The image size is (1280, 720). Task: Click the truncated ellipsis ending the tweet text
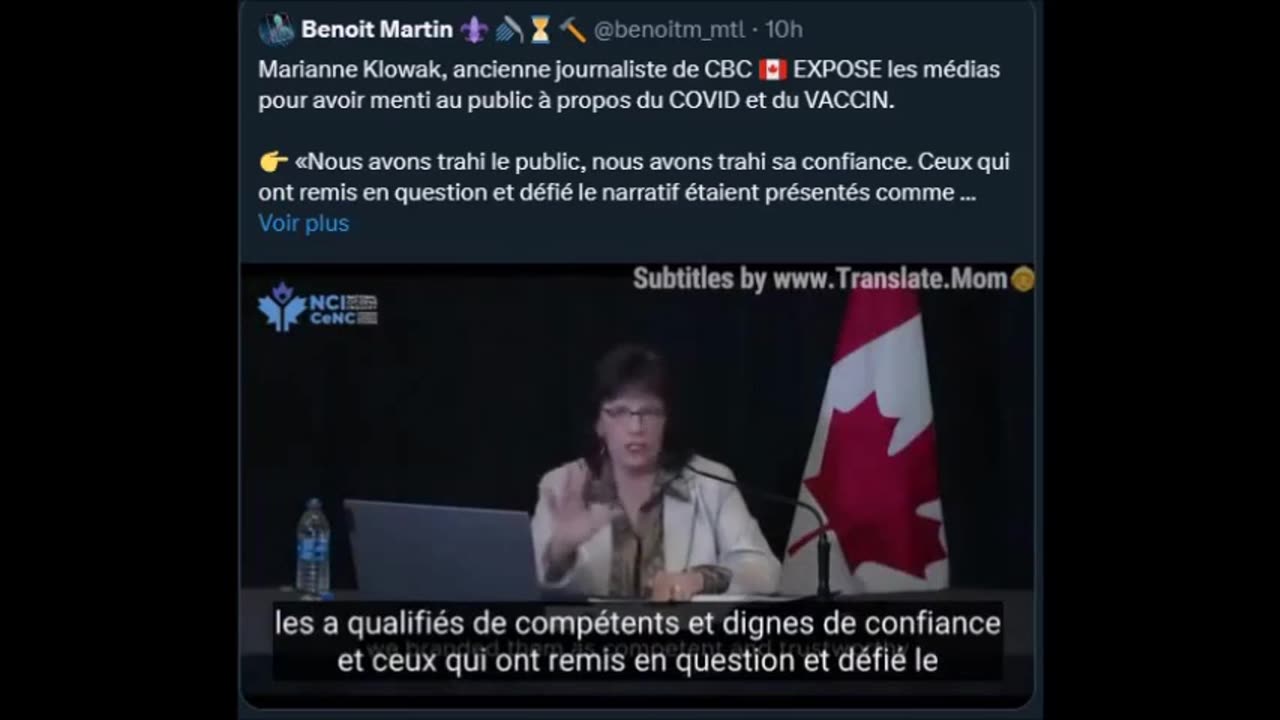[x=967, y=193]
